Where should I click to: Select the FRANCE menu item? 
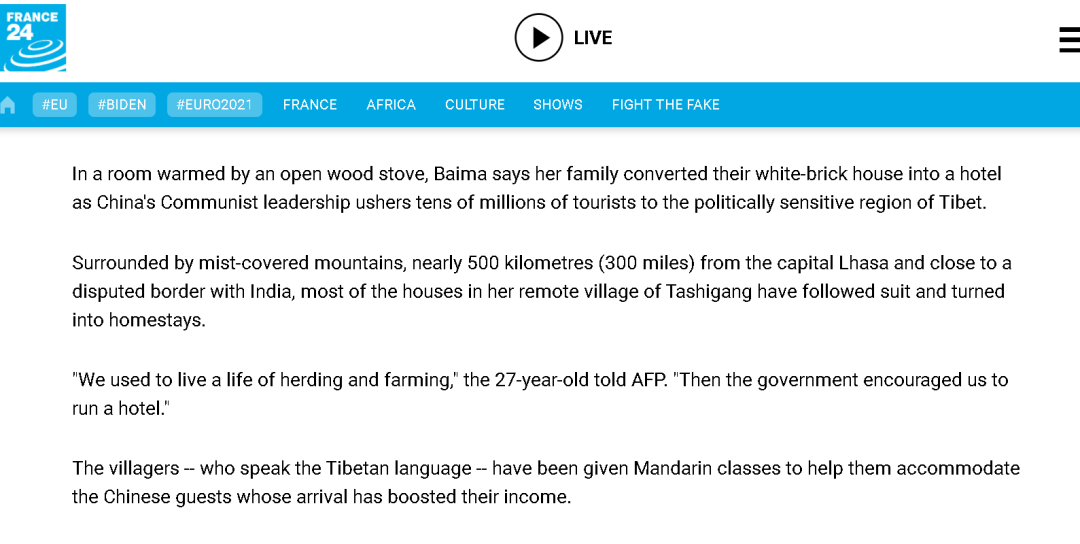coord(310,105)
